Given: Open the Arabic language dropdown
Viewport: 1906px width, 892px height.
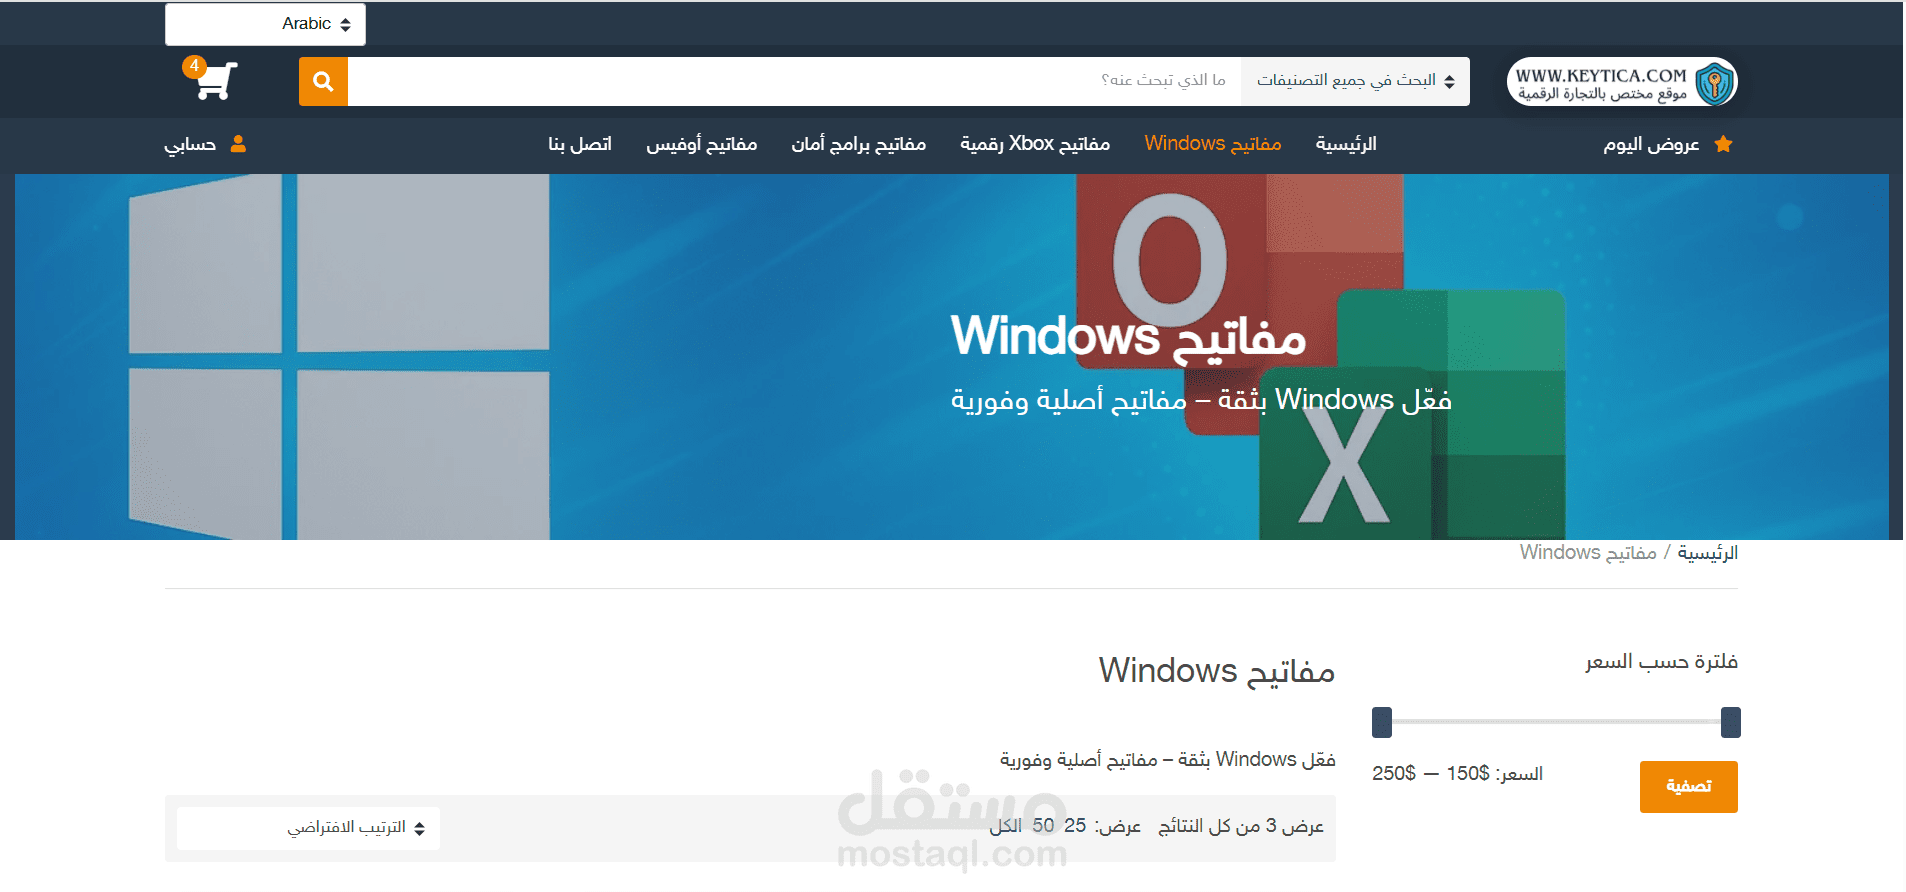Looking at the screenshot, I should [x=266, y=24].
